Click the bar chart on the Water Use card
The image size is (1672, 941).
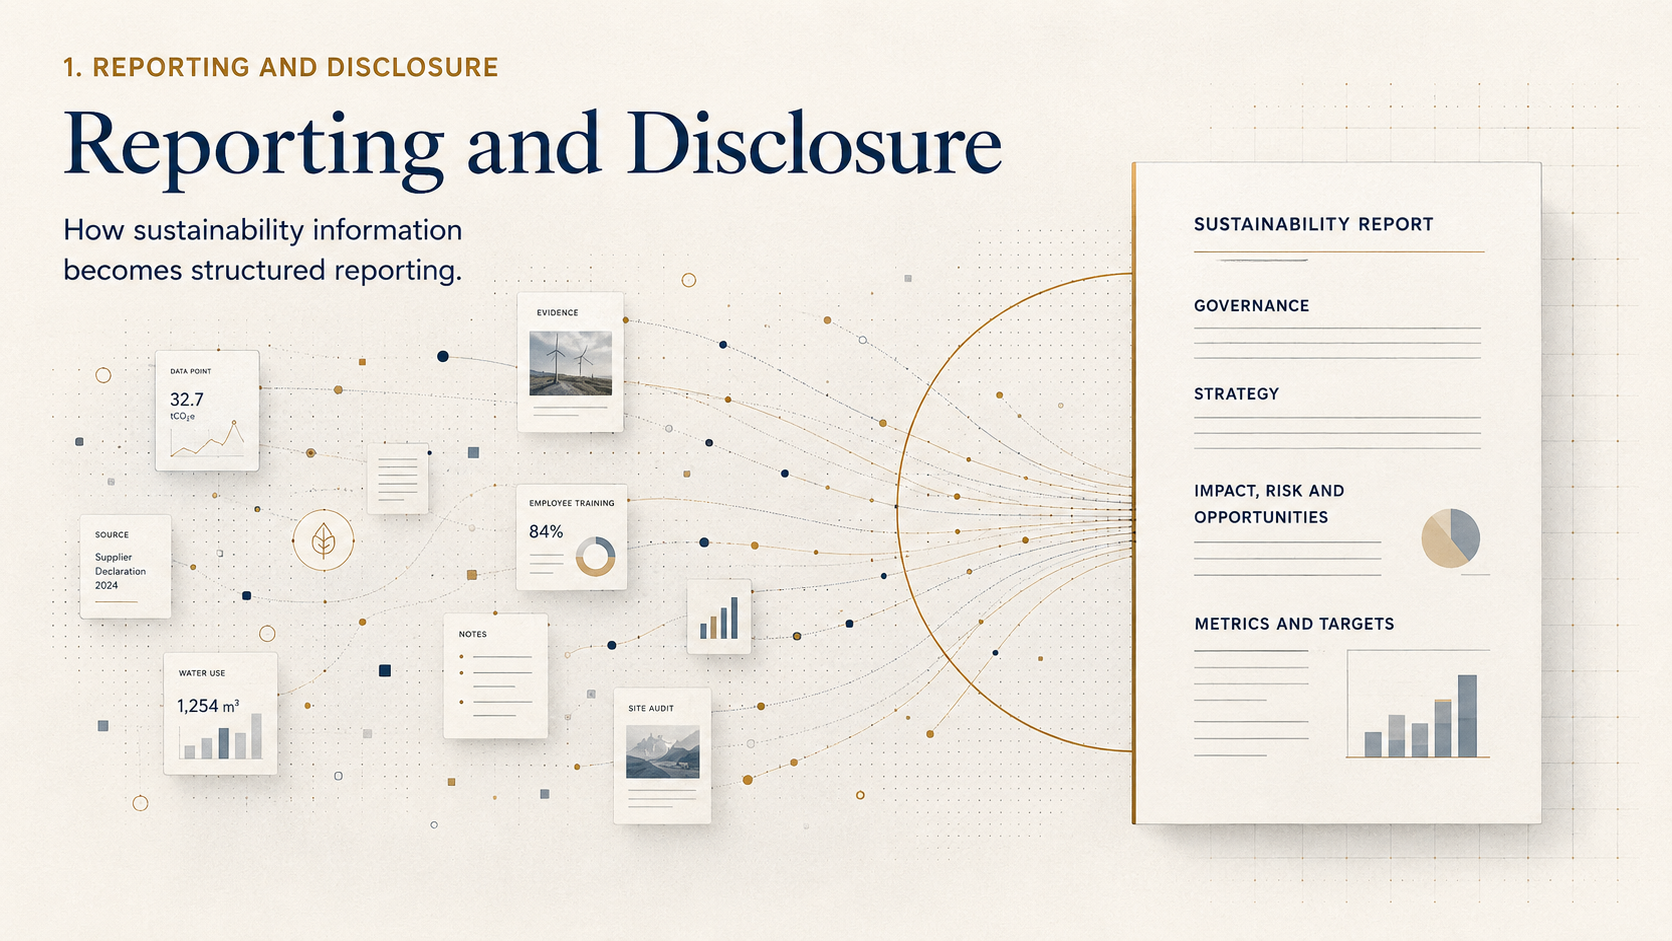(x=221, y=737)
